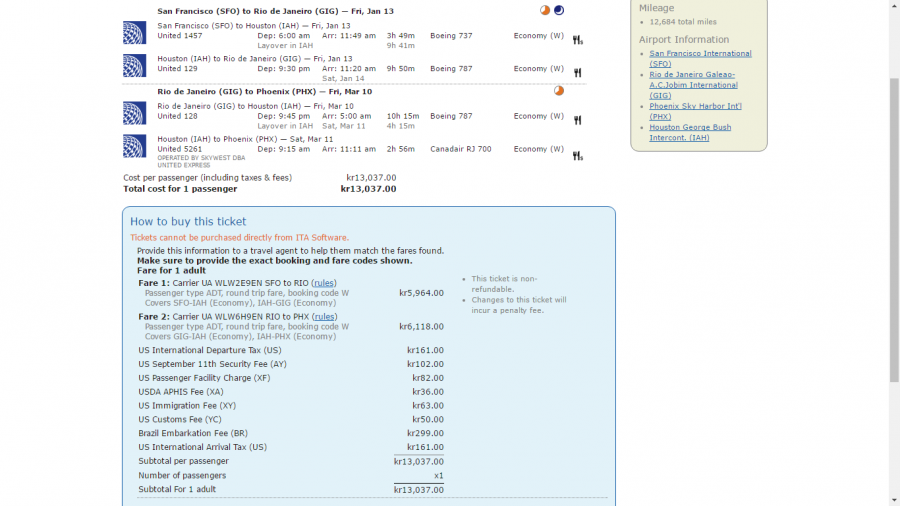The image size is (900, 506).
Task: Open San Francisco International airport link
Action: click(700, 53)
